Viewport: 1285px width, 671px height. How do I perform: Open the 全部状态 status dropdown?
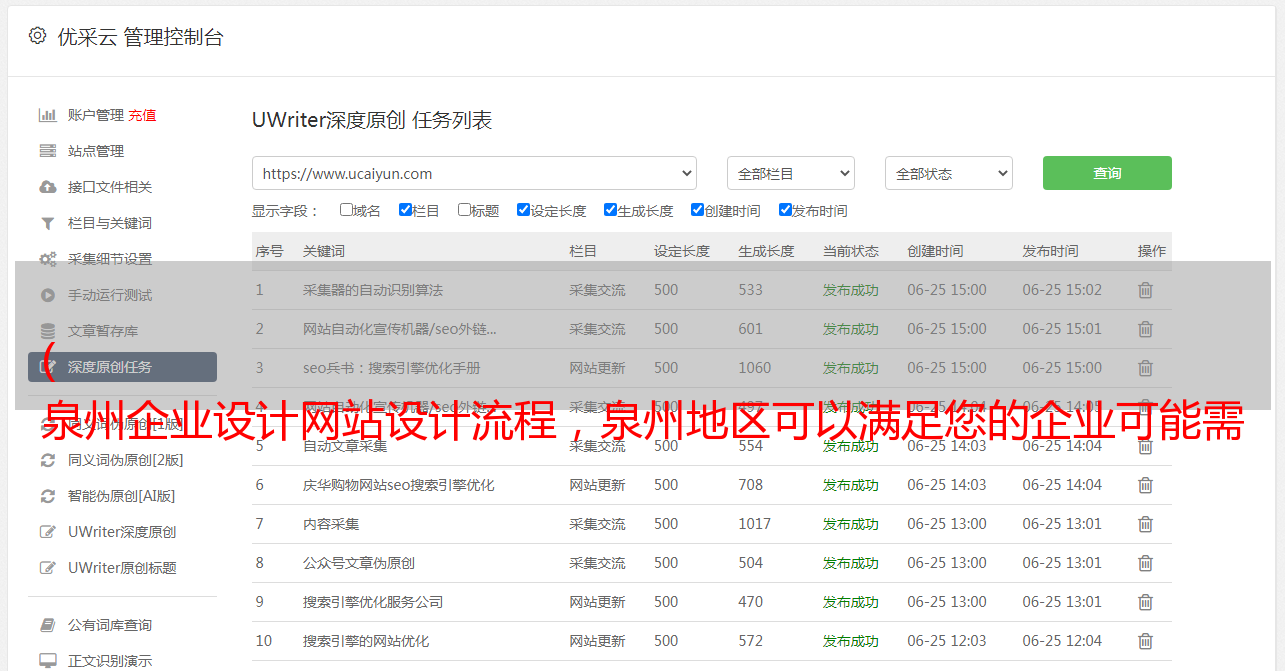[948, 173]
